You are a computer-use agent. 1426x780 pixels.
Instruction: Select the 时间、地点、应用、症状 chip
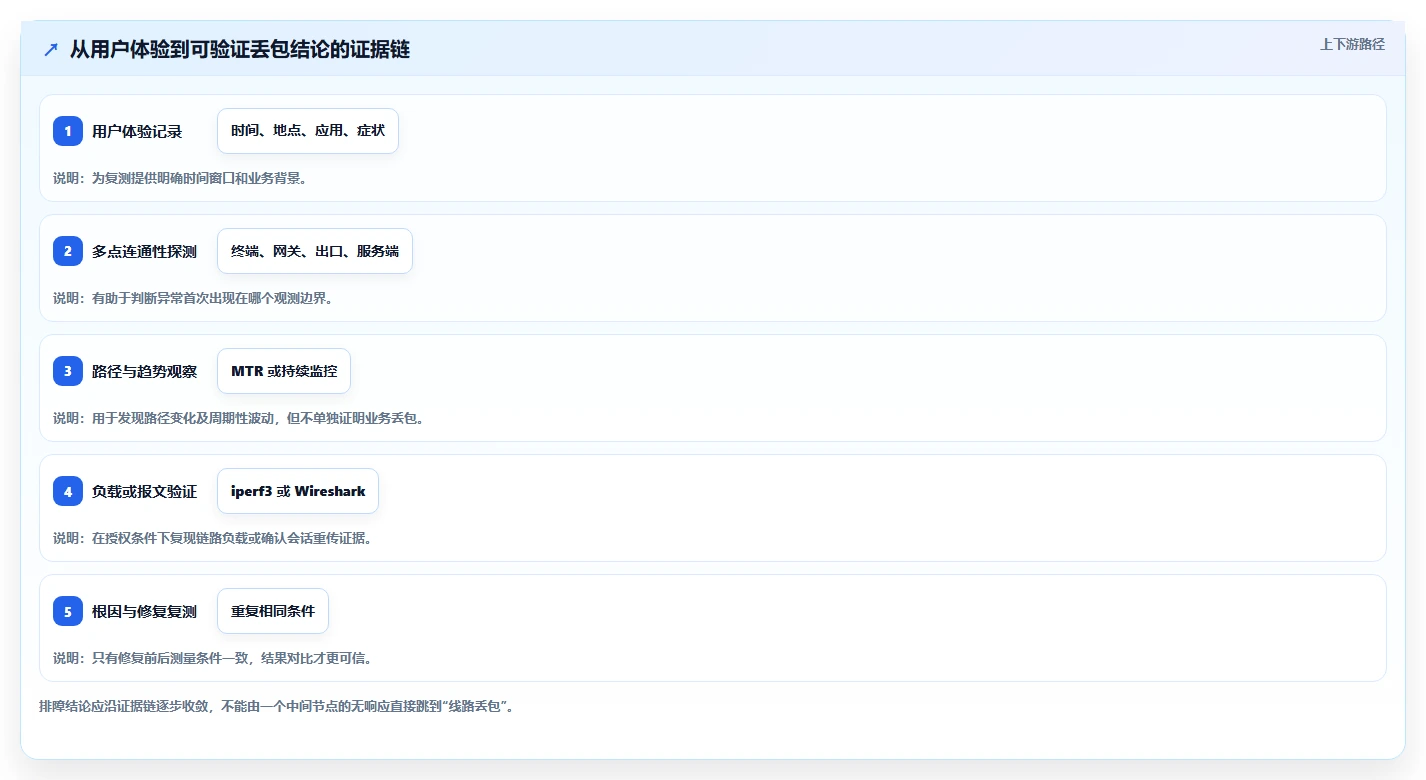point(308,131)
